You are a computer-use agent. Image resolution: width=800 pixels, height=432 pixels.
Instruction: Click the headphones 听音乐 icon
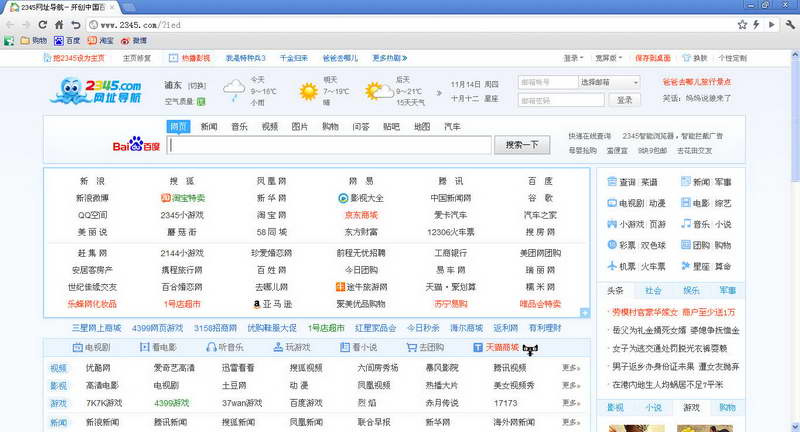tap(211, 347)
